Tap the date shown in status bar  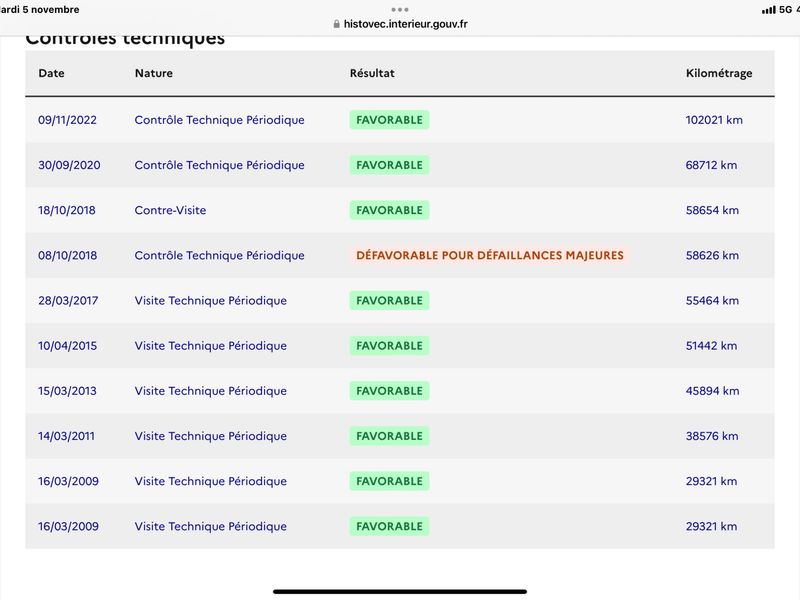coord(40,10)
